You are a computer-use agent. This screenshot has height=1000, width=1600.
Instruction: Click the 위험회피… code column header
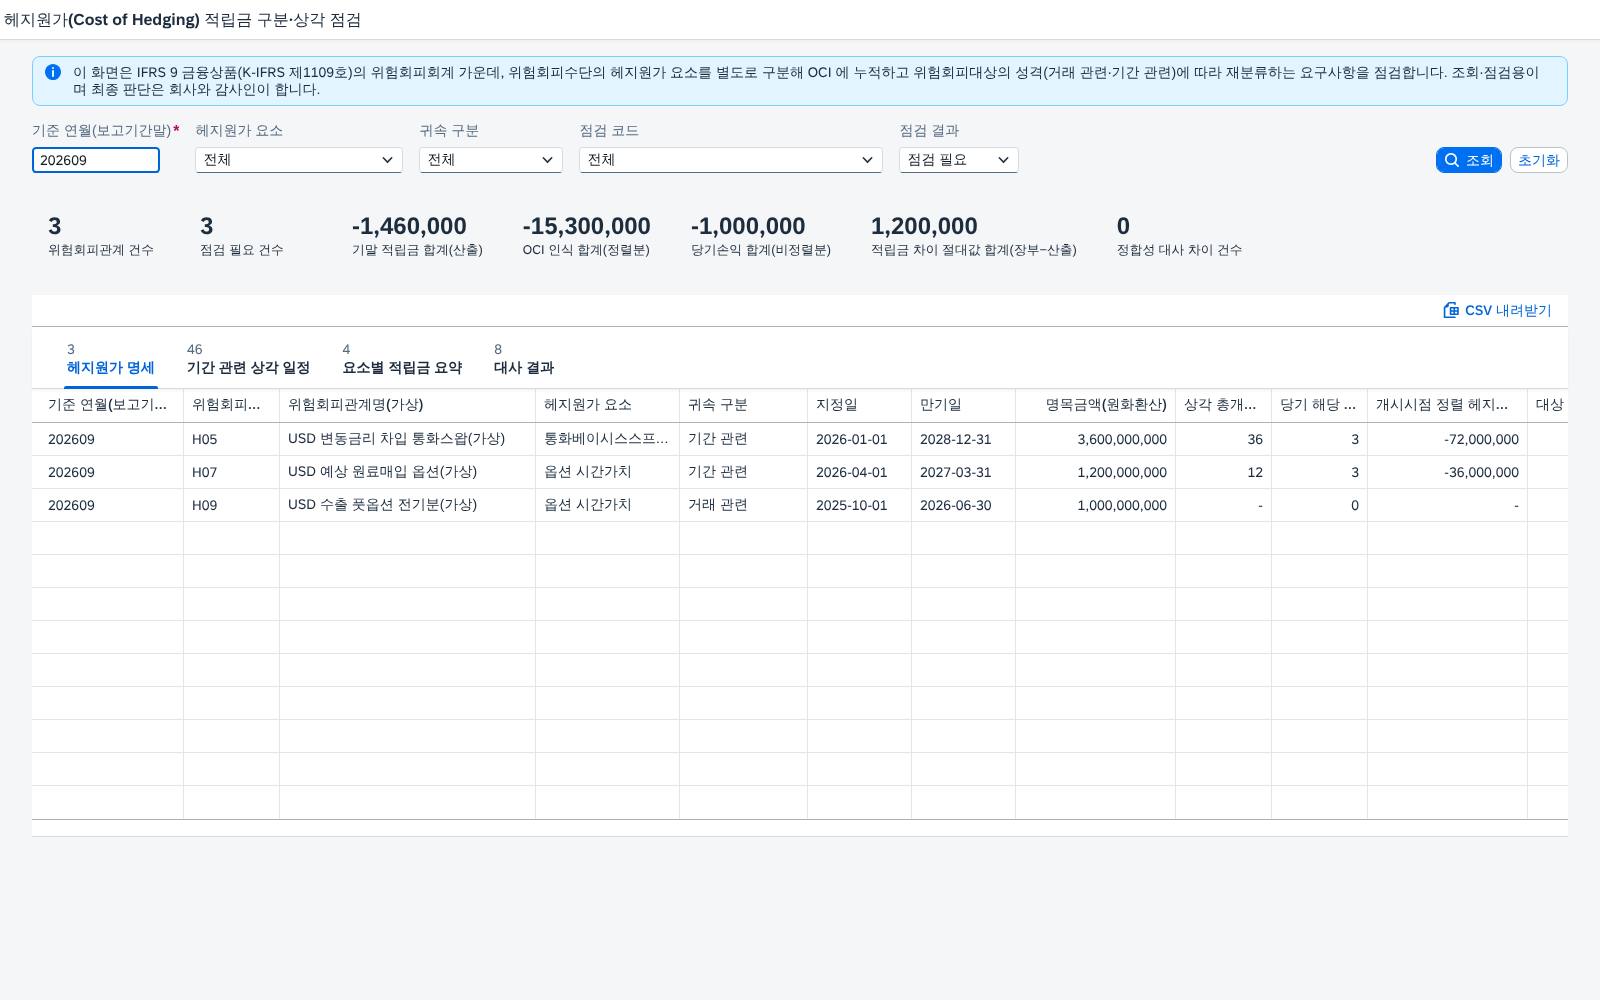click(x=232, y=405)
